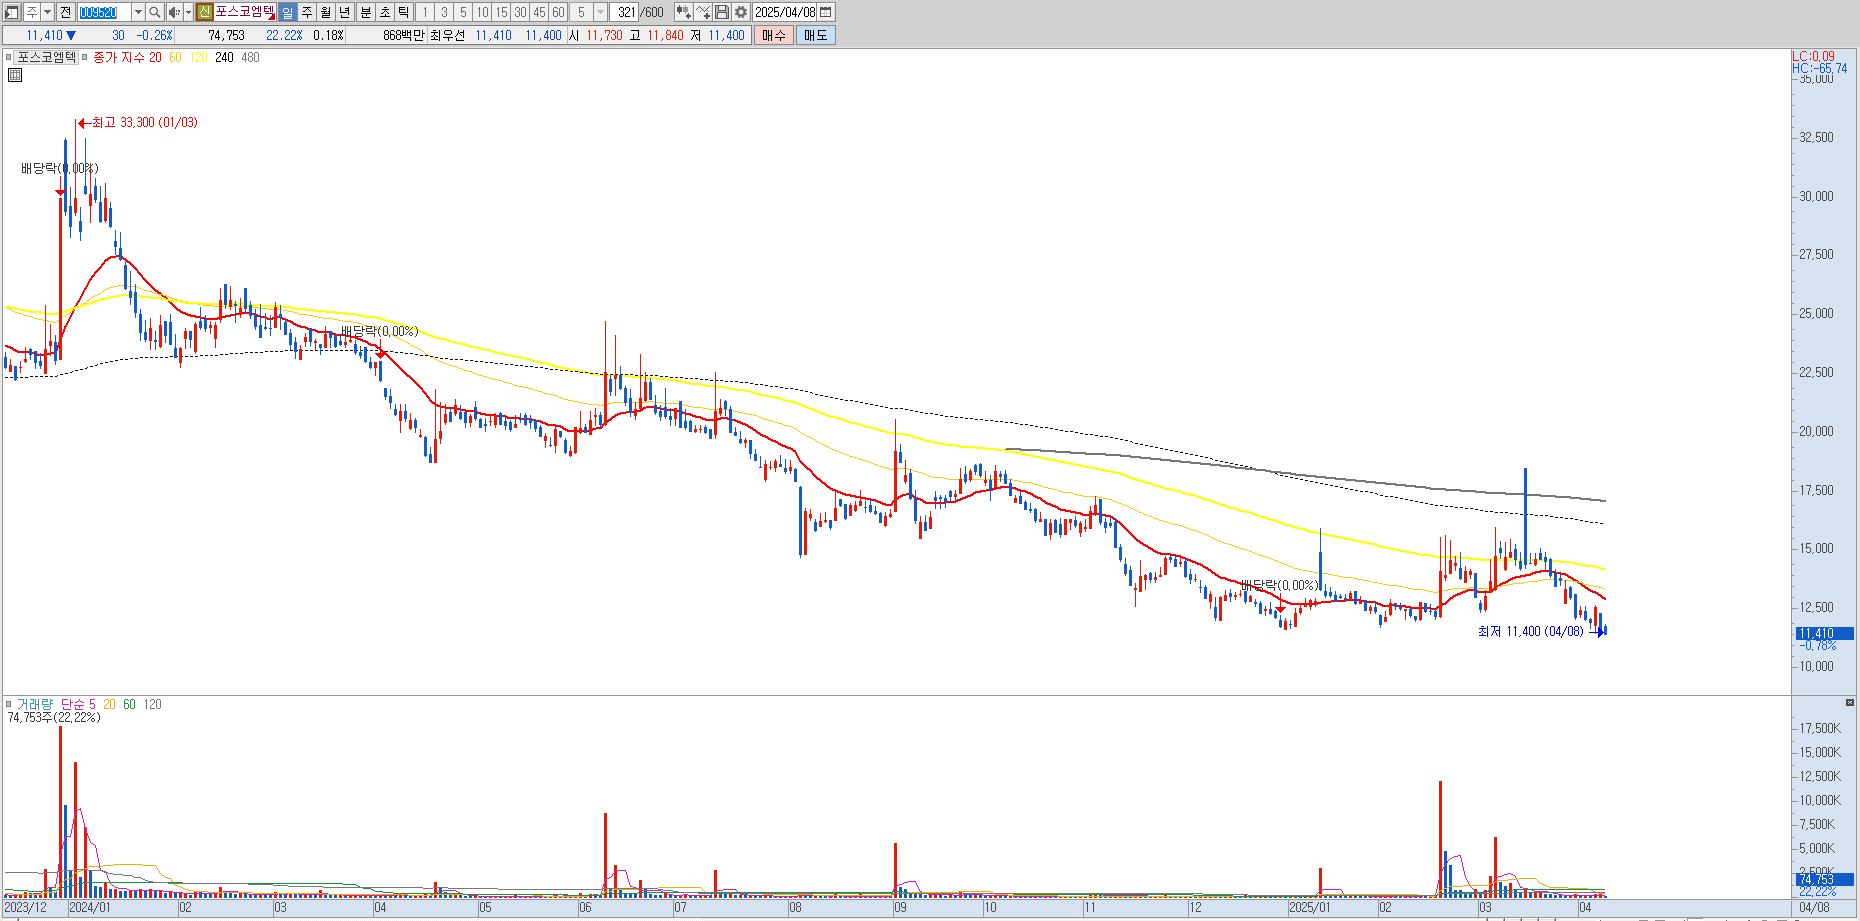Switch to the 틱 tick period
This screenshot has height=921, width=1860.
point(403,12)
